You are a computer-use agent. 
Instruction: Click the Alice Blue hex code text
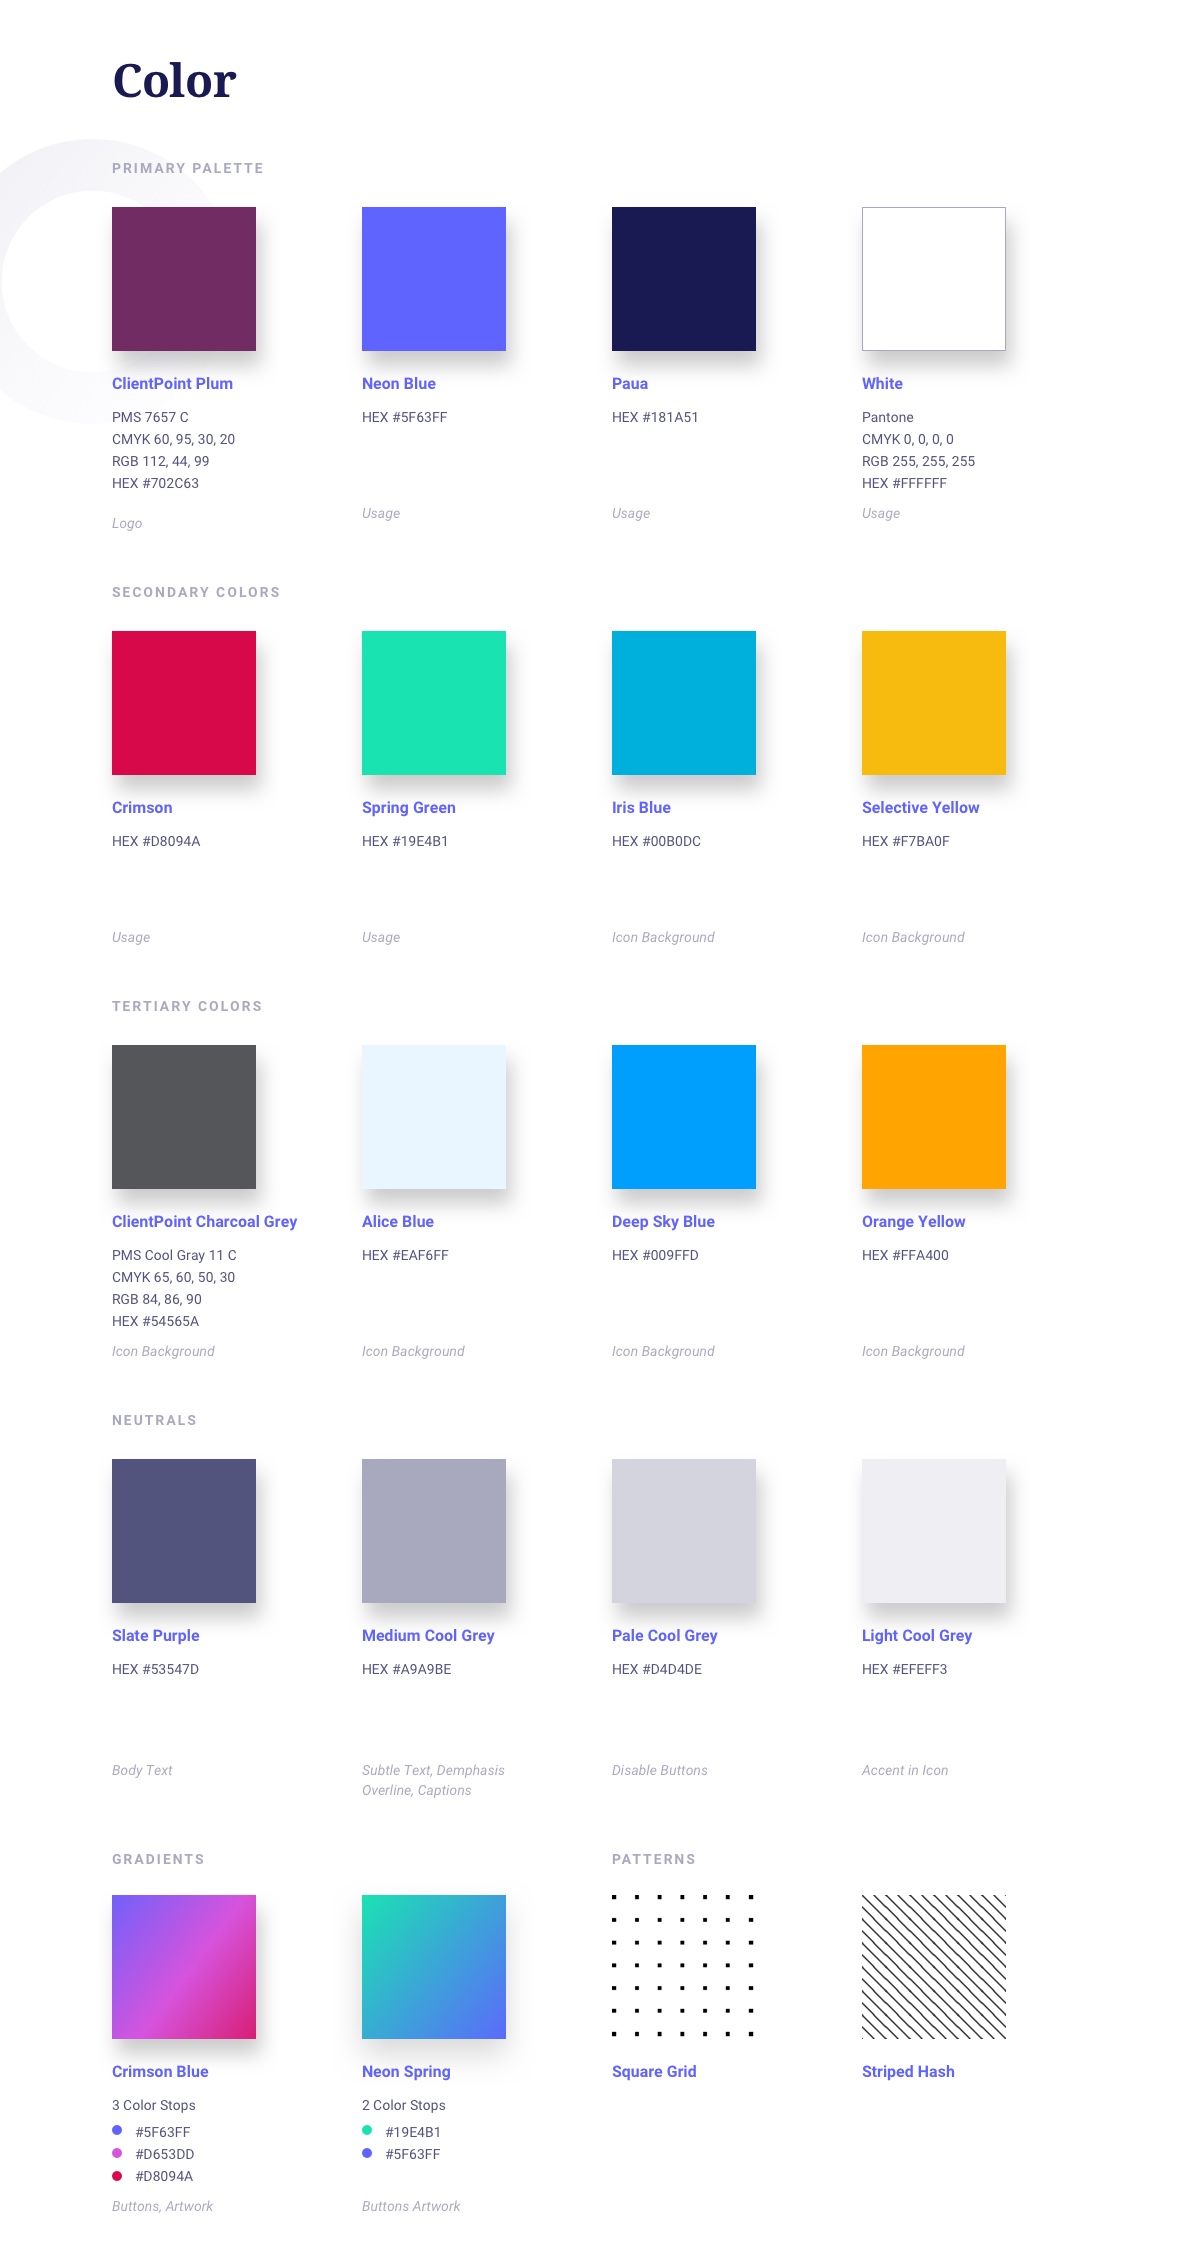coord(405,1255)
